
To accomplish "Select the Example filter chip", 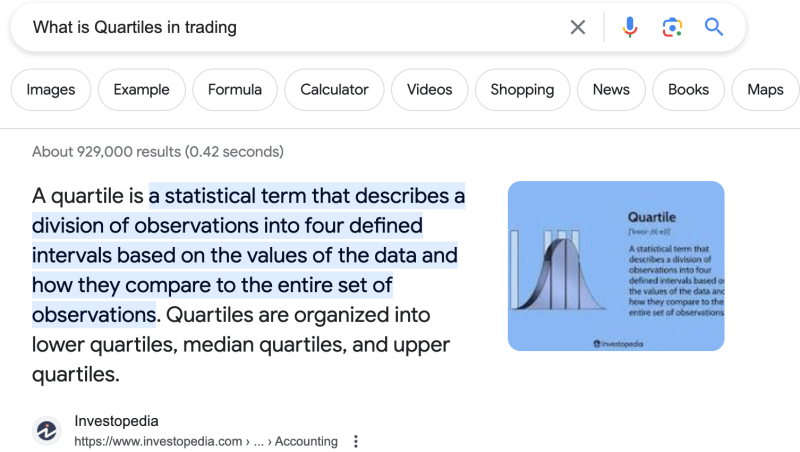I will click(141, 90).
